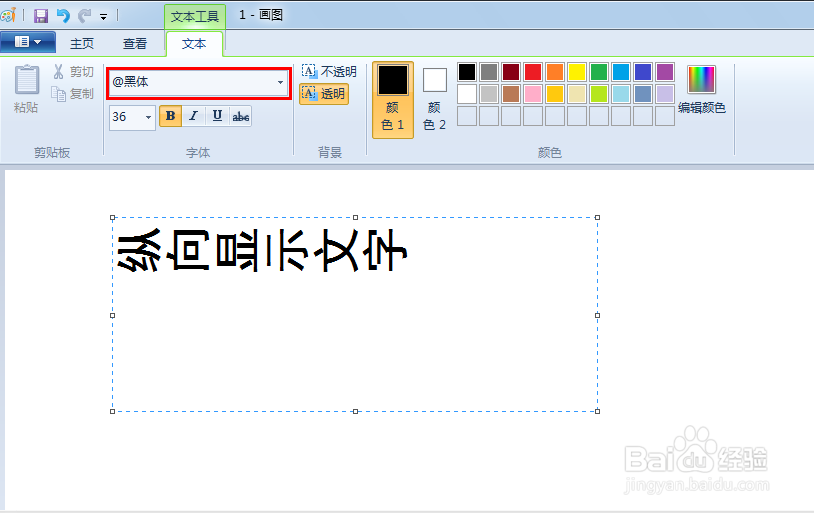Pick the orange color swatch

coord(555,72)
